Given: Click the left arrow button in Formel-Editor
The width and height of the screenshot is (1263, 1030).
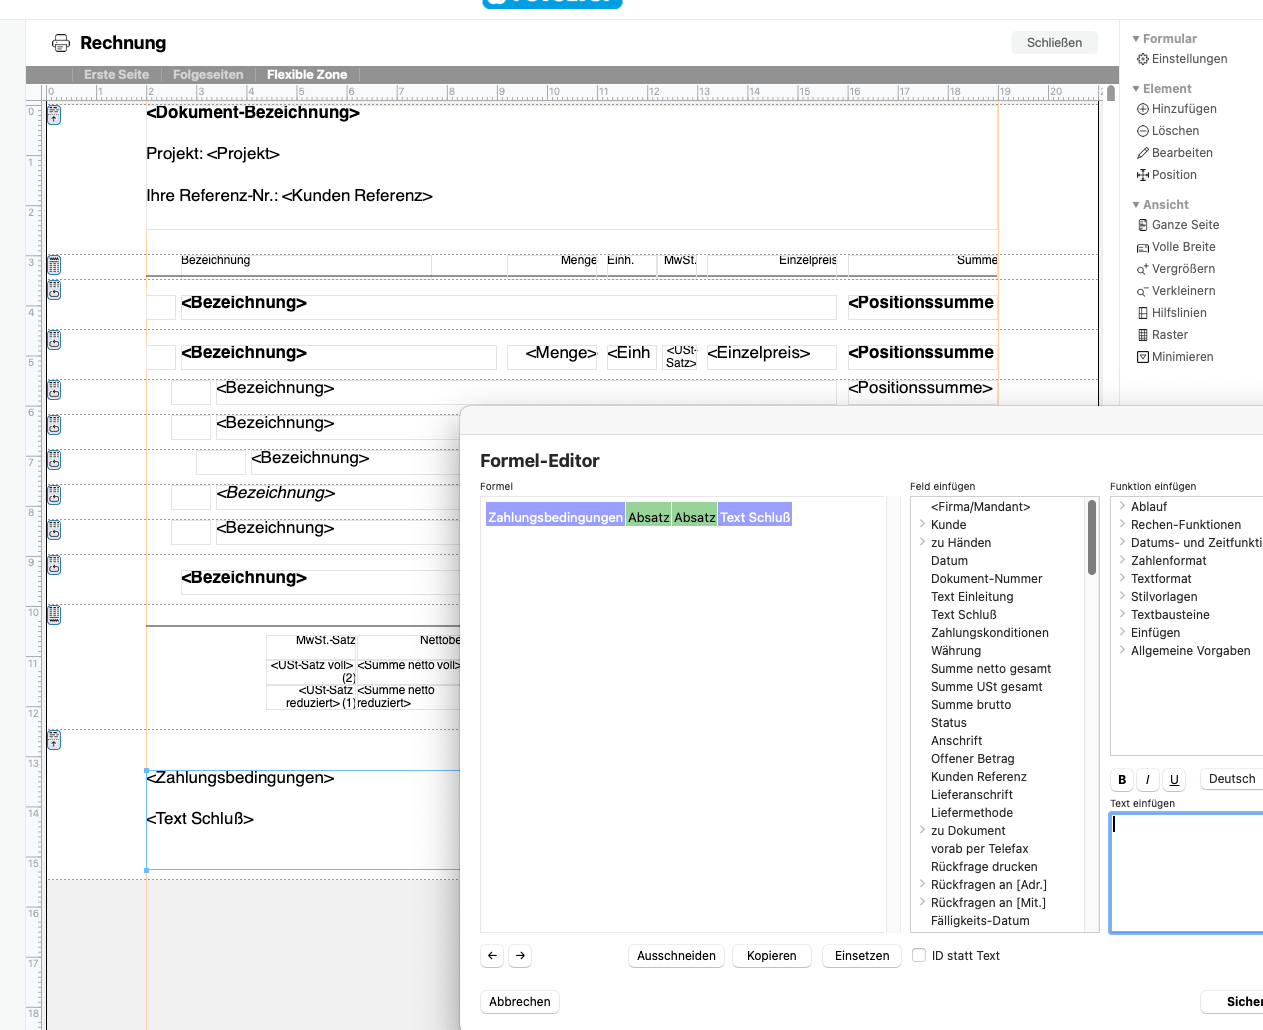Looking at the screenshot, I should [x=492, y=956].
